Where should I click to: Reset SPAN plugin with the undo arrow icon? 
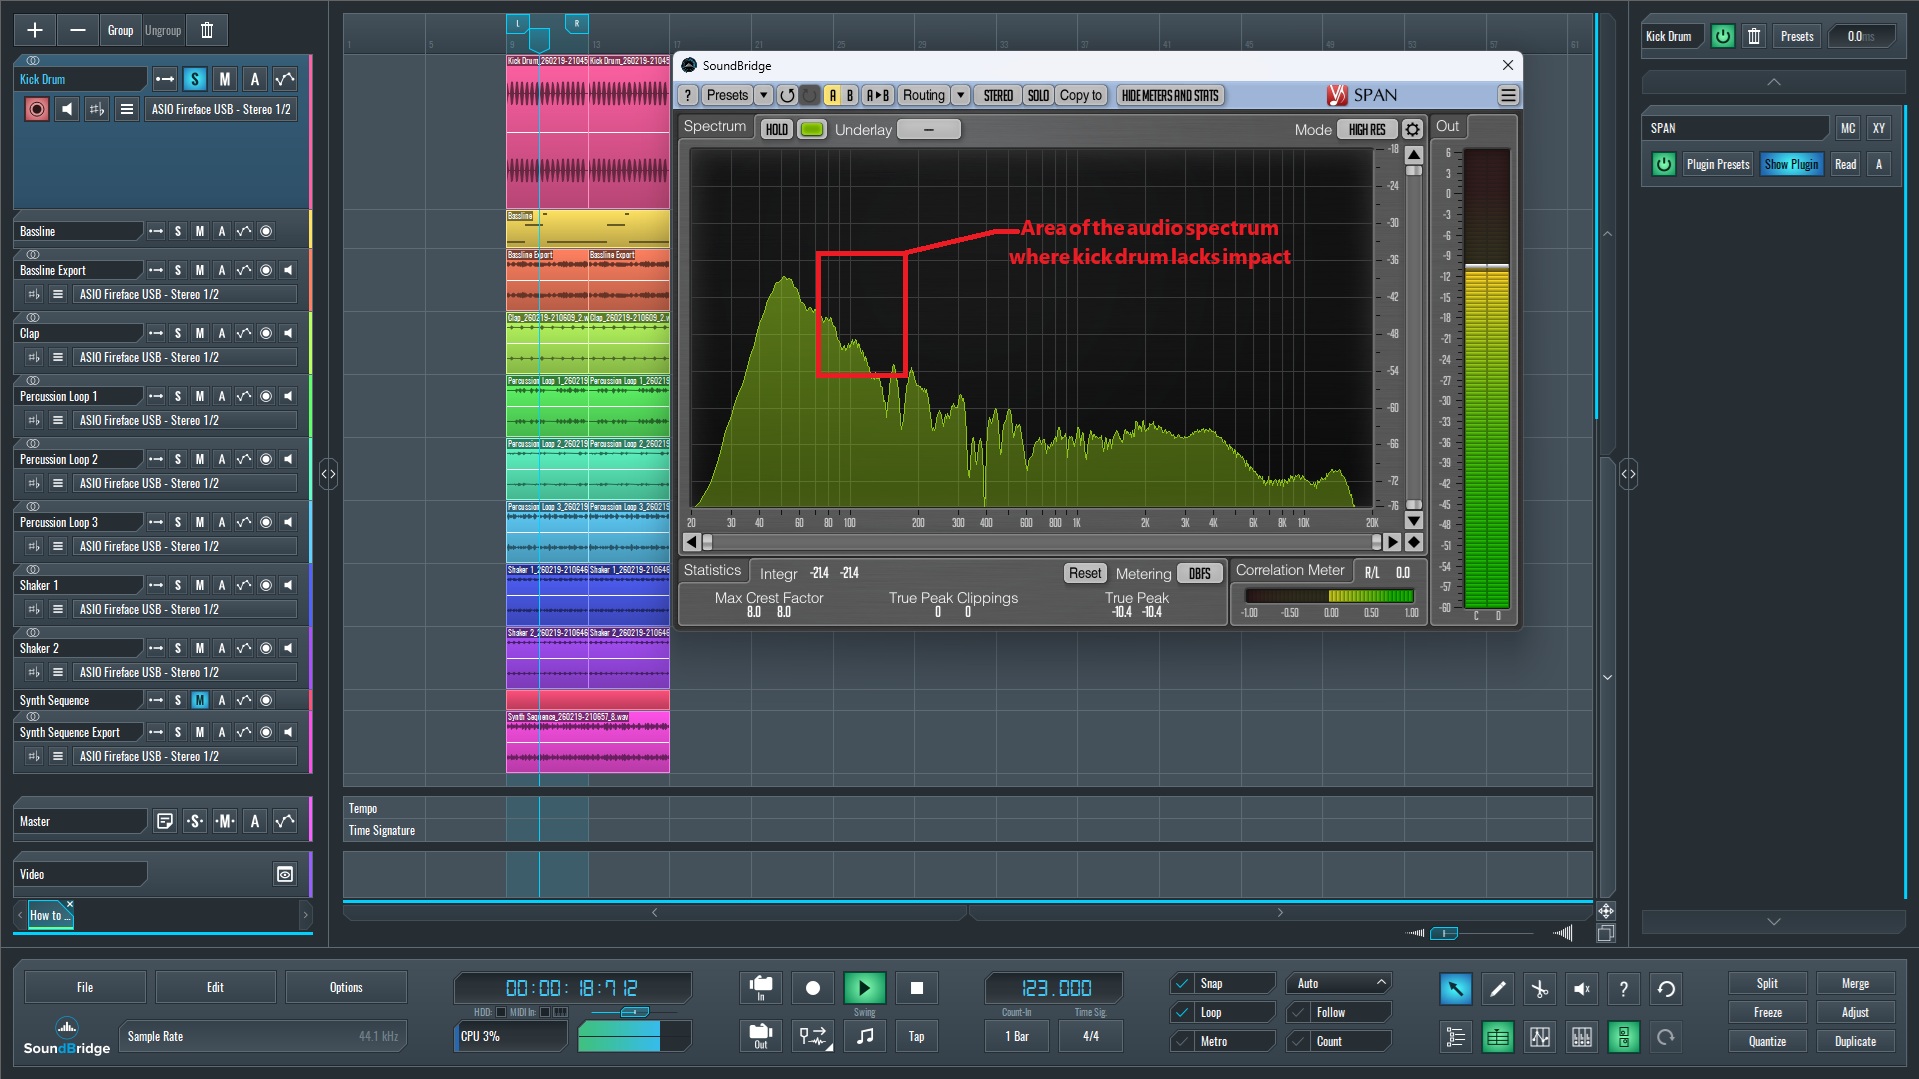tap(787, 95)
